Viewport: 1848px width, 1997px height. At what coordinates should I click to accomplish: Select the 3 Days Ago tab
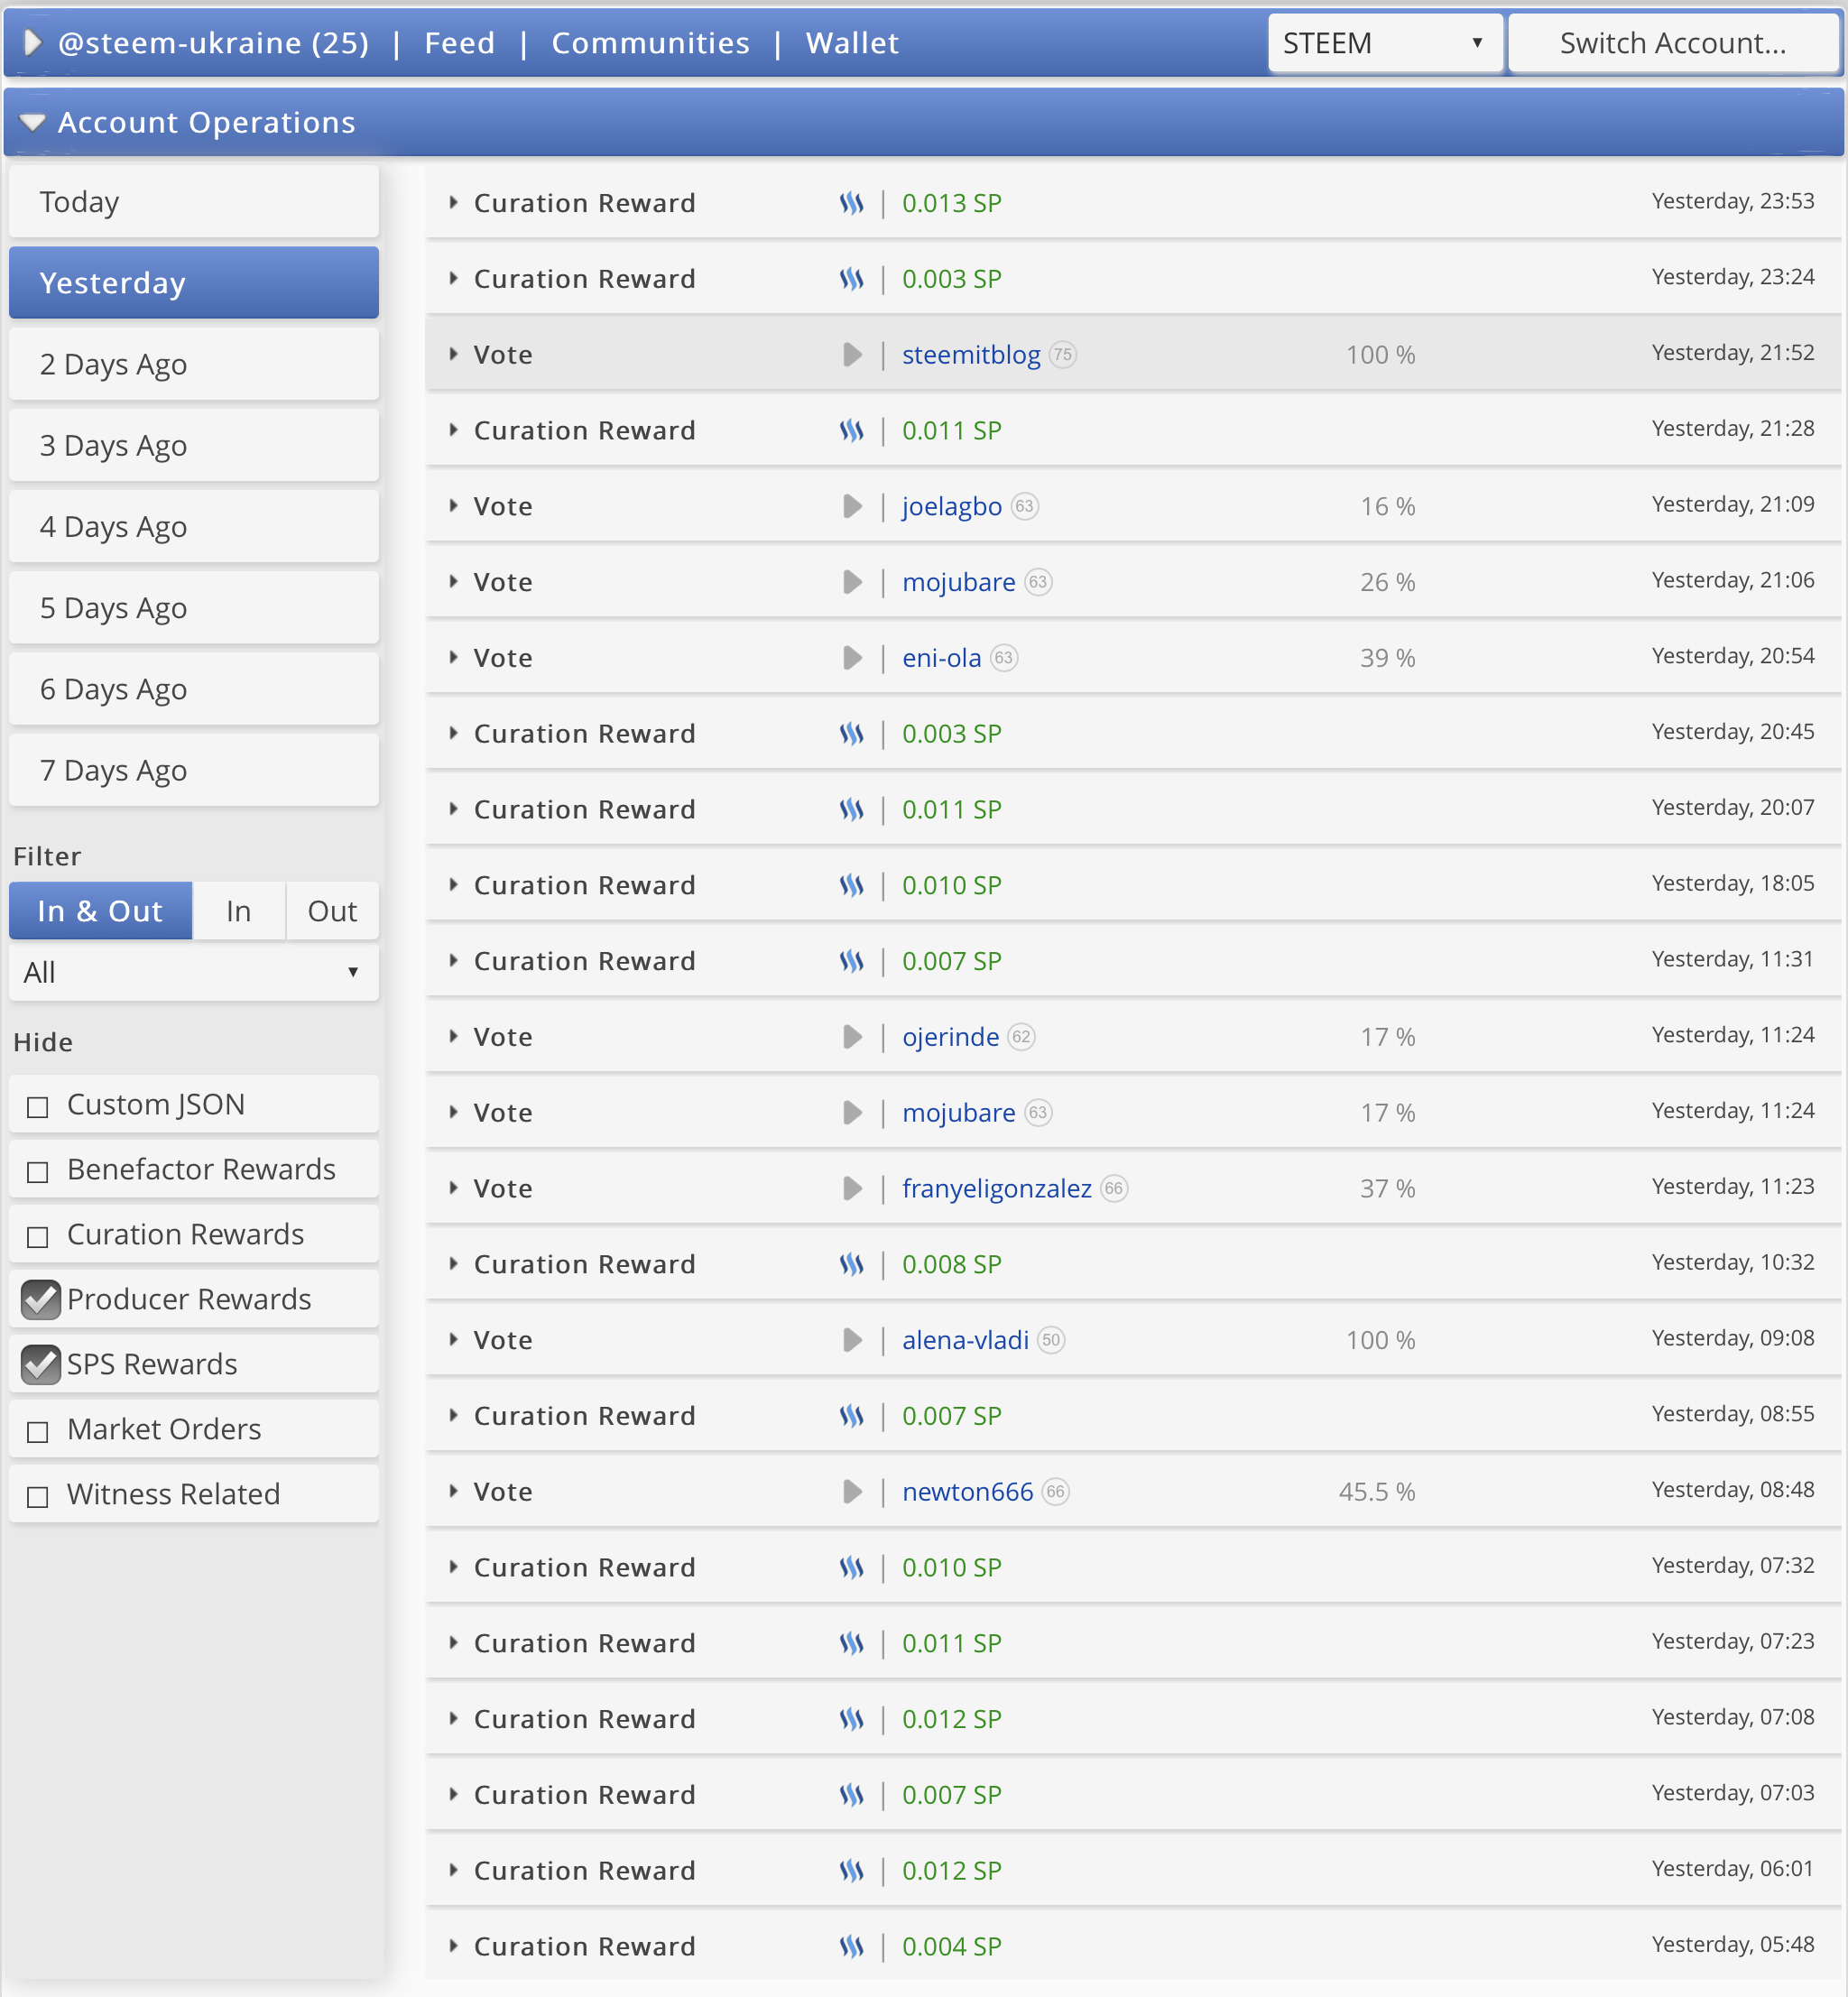[193, 446]
